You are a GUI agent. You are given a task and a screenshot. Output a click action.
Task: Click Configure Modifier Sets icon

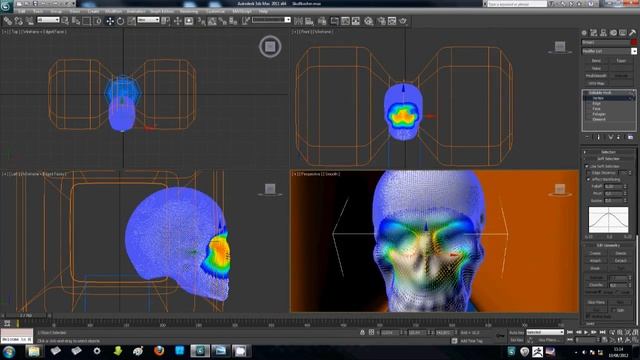coord(630,138)
